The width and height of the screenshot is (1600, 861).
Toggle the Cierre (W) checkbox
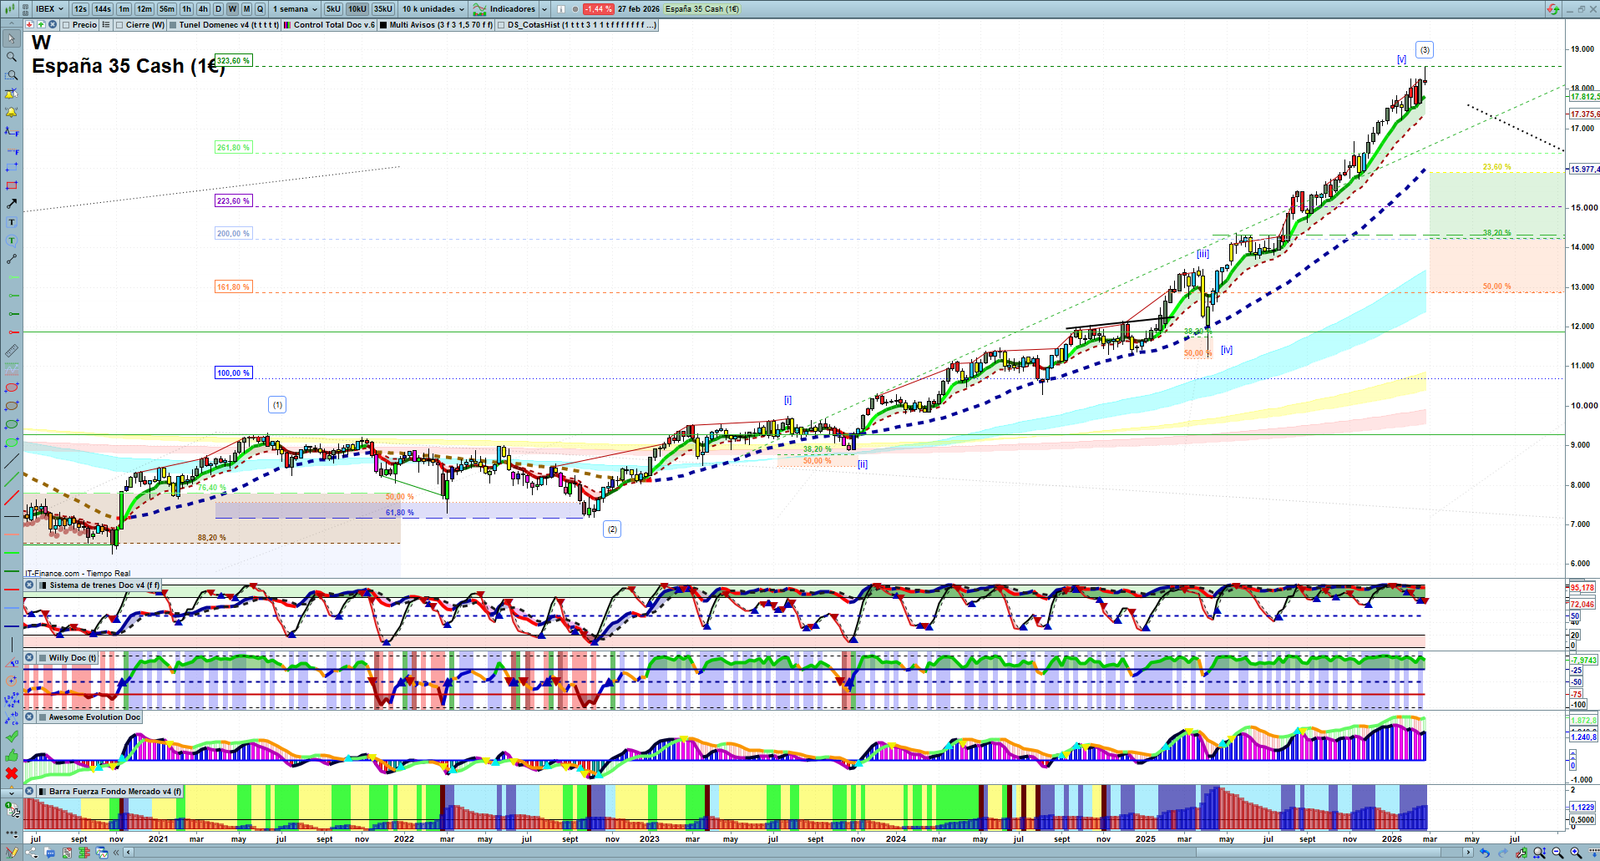(x=120, y=25)
